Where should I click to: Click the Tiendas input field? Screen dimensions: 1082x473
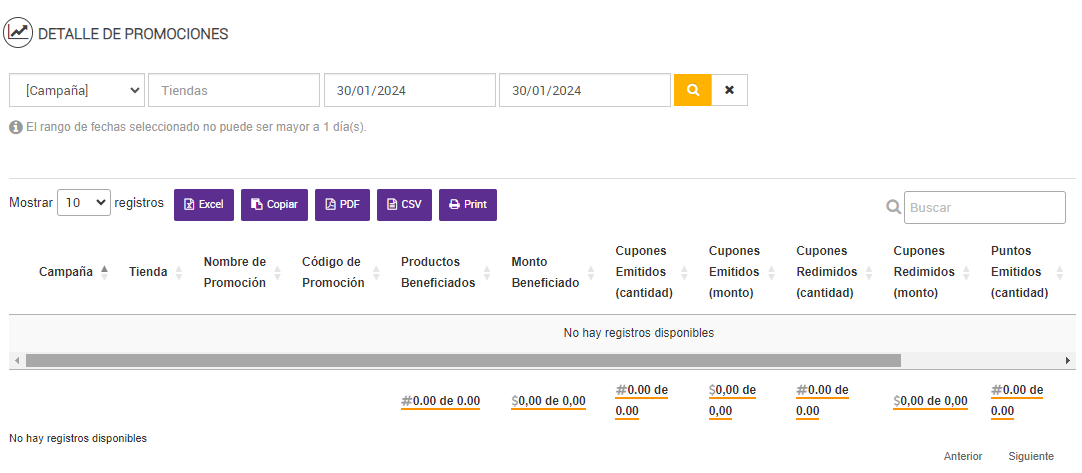234,90
